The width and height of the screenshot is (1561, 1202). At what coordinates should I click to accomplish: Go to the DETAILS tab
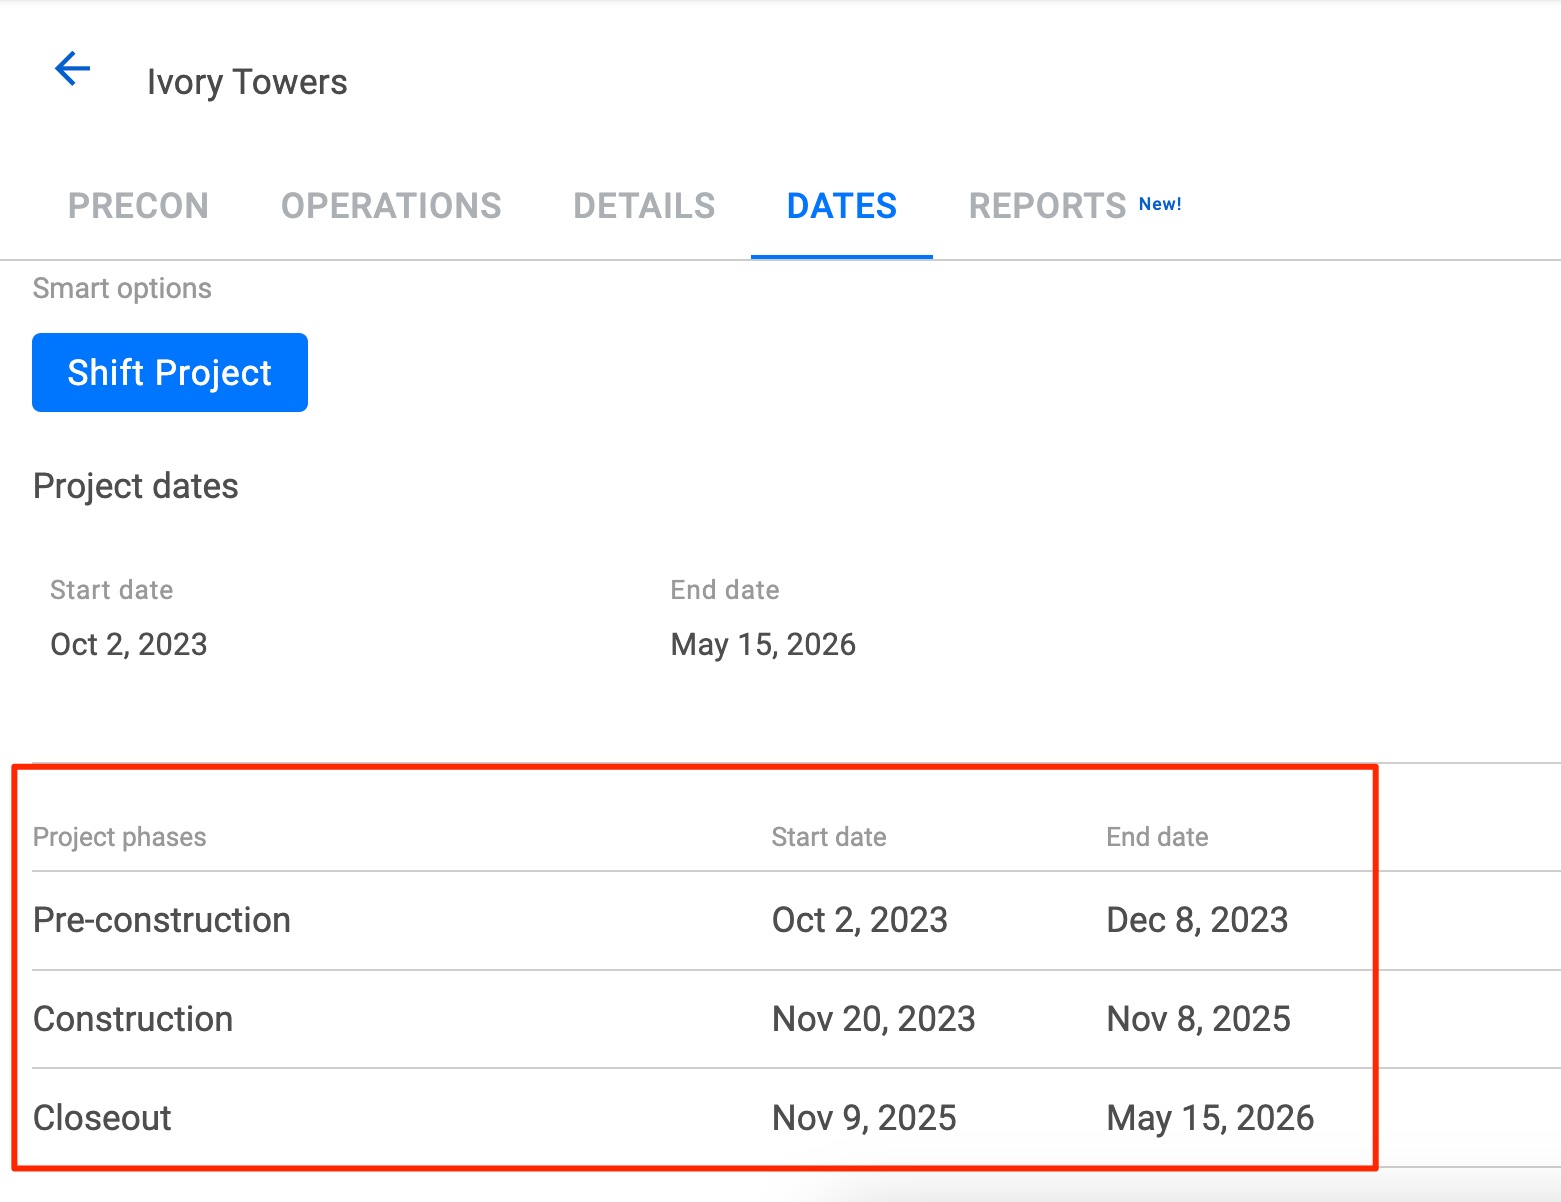click(644, 206)
